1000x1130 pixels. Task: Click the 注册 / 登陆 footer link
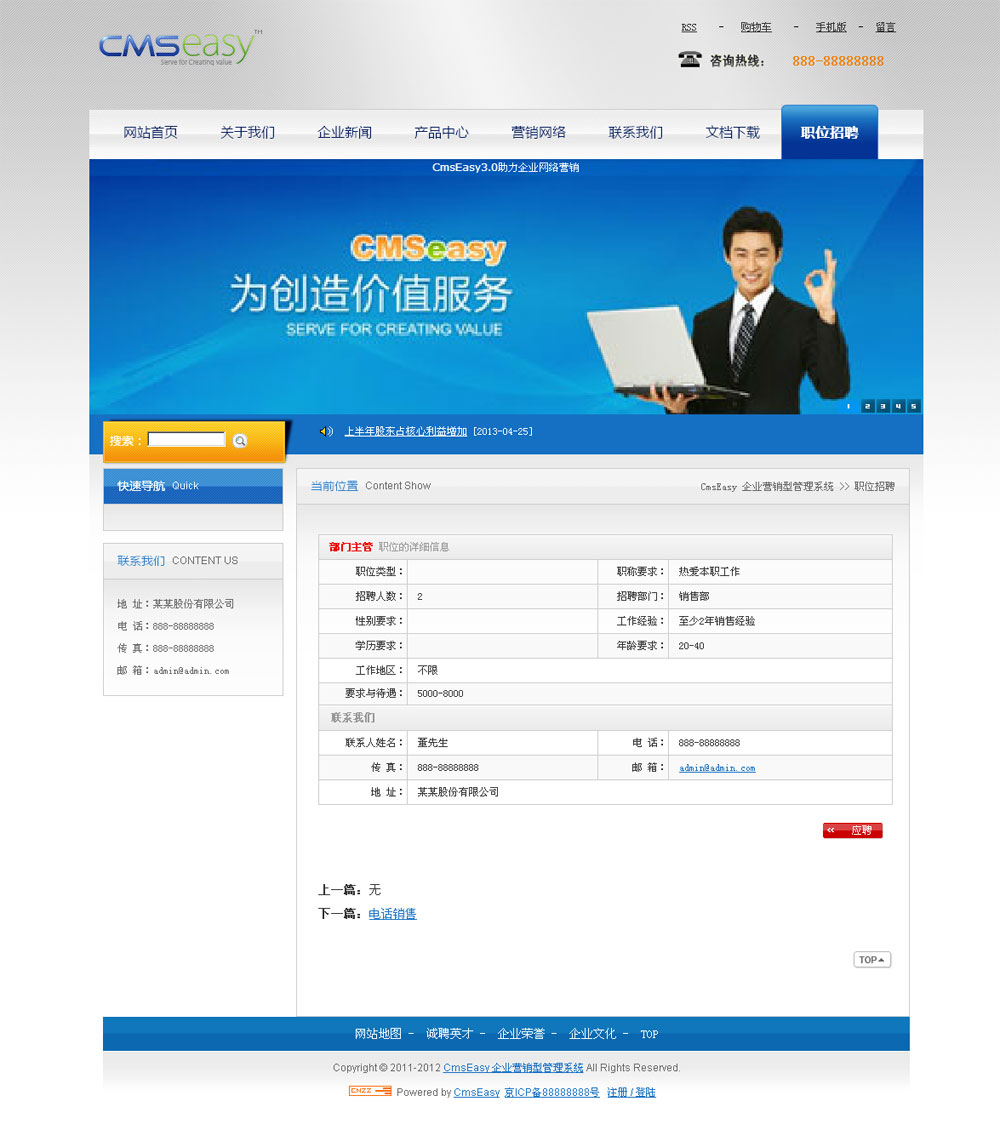pyautogui.click(x=631, y=1092)
